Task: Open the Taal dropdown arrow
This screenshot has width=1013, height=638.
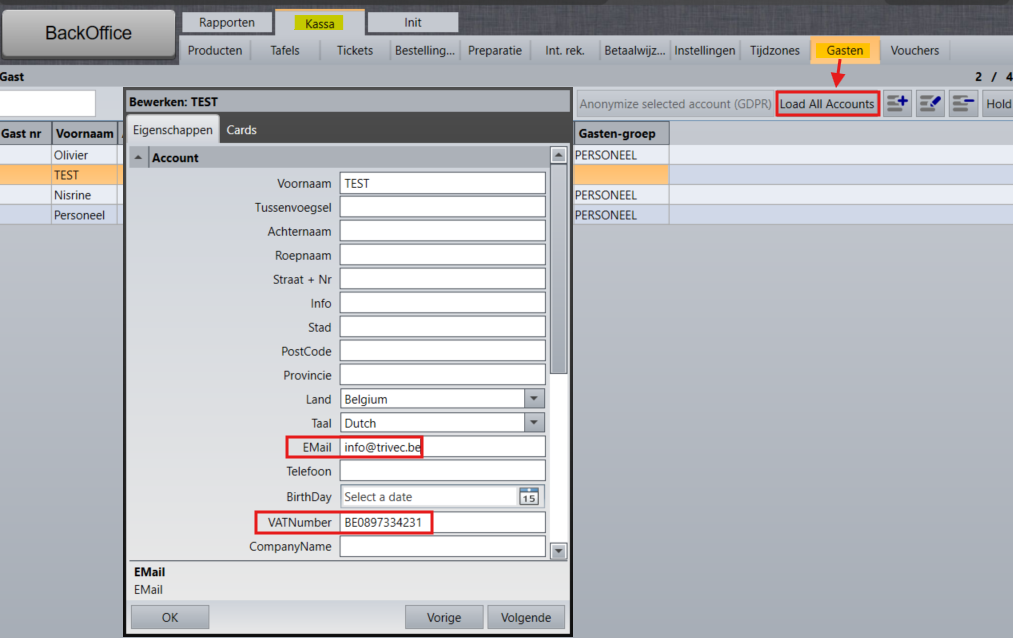Action: click(x=534, y=423)
